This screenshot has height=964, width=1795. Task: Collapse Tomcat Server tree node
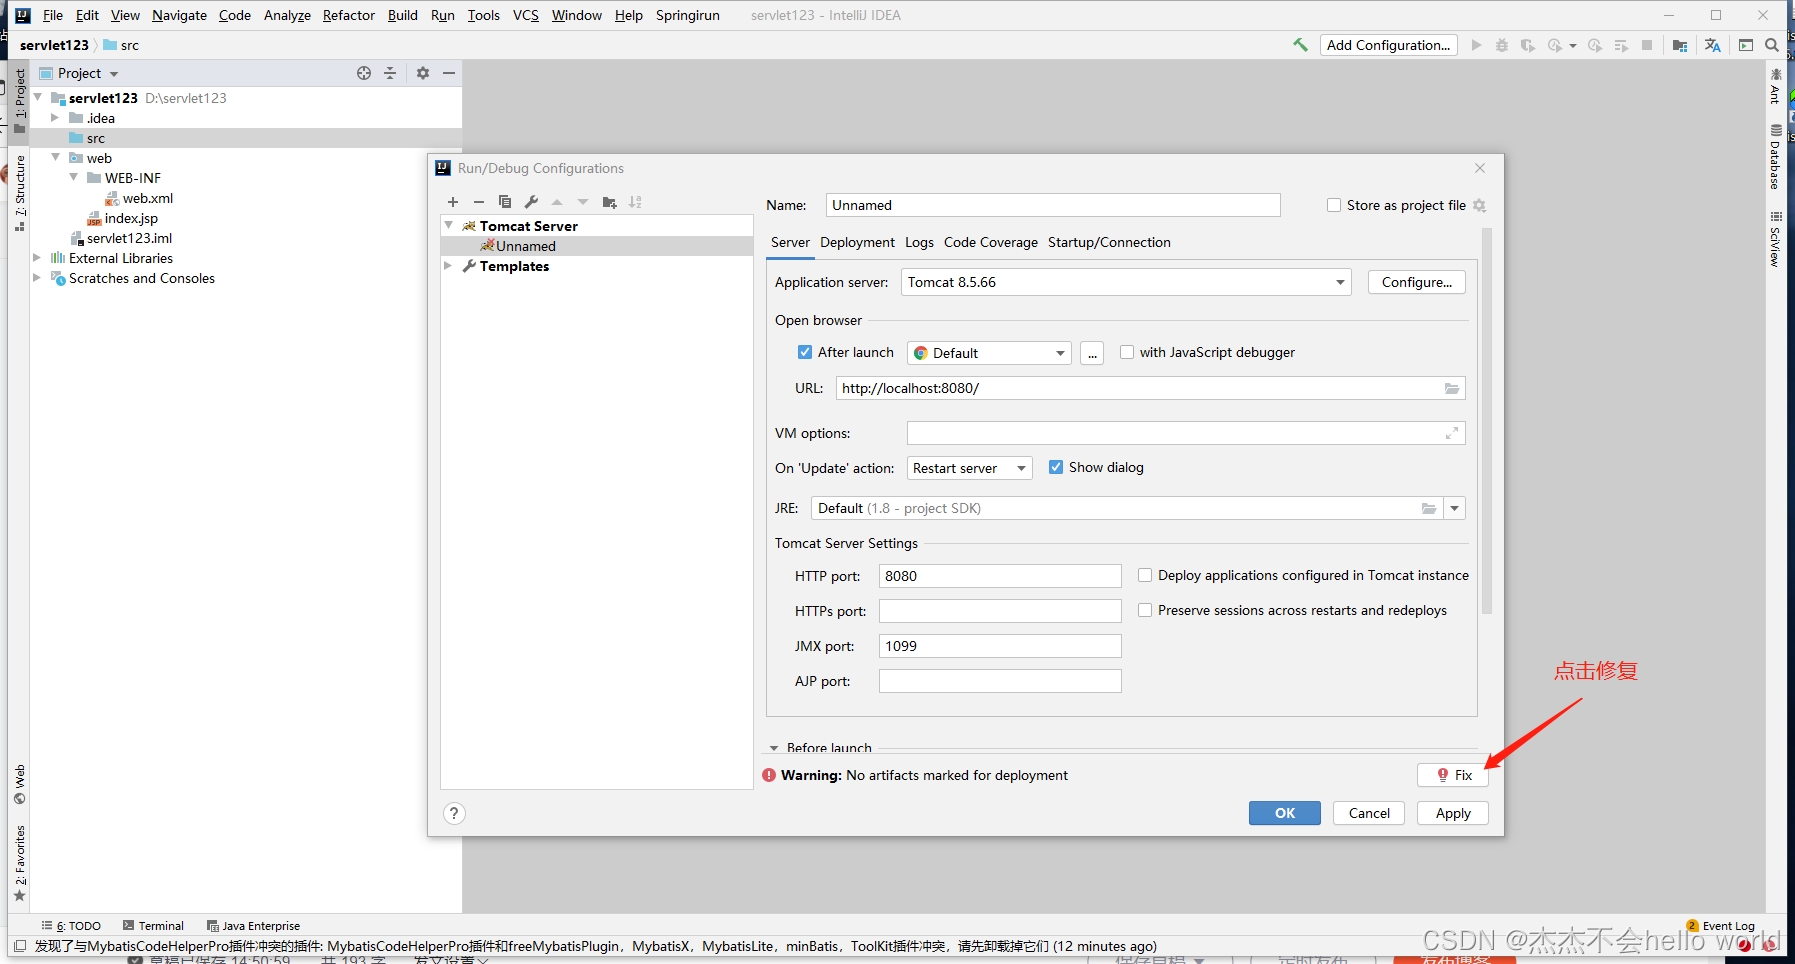point(449,226)
